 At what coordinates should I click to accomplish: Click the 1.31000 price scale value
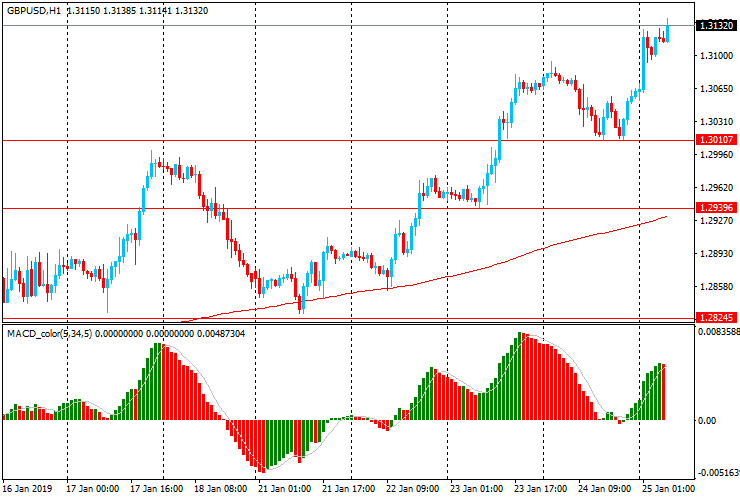pyautogui.click(x=714, y=56)
